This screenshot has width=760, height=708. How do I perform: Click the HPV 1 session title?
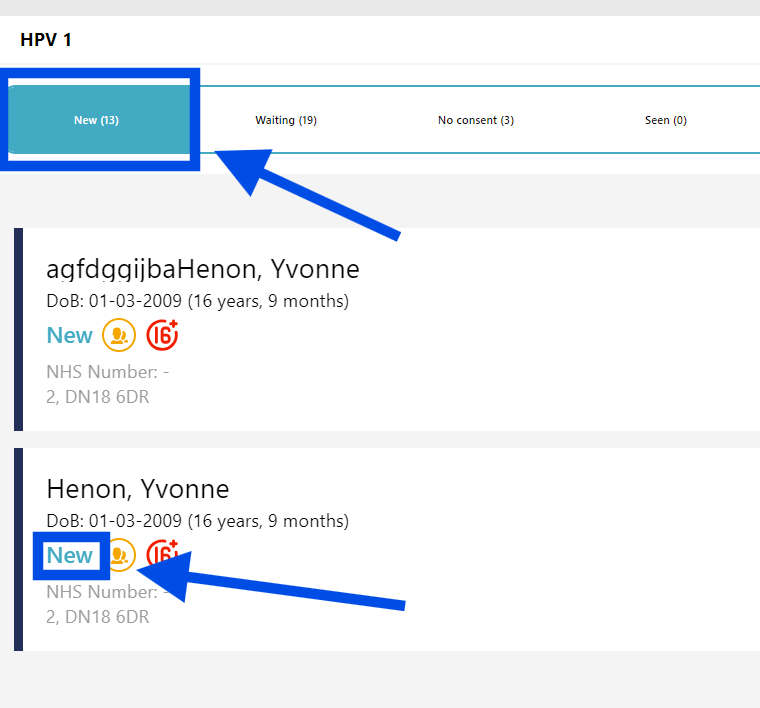click(46, 41)
